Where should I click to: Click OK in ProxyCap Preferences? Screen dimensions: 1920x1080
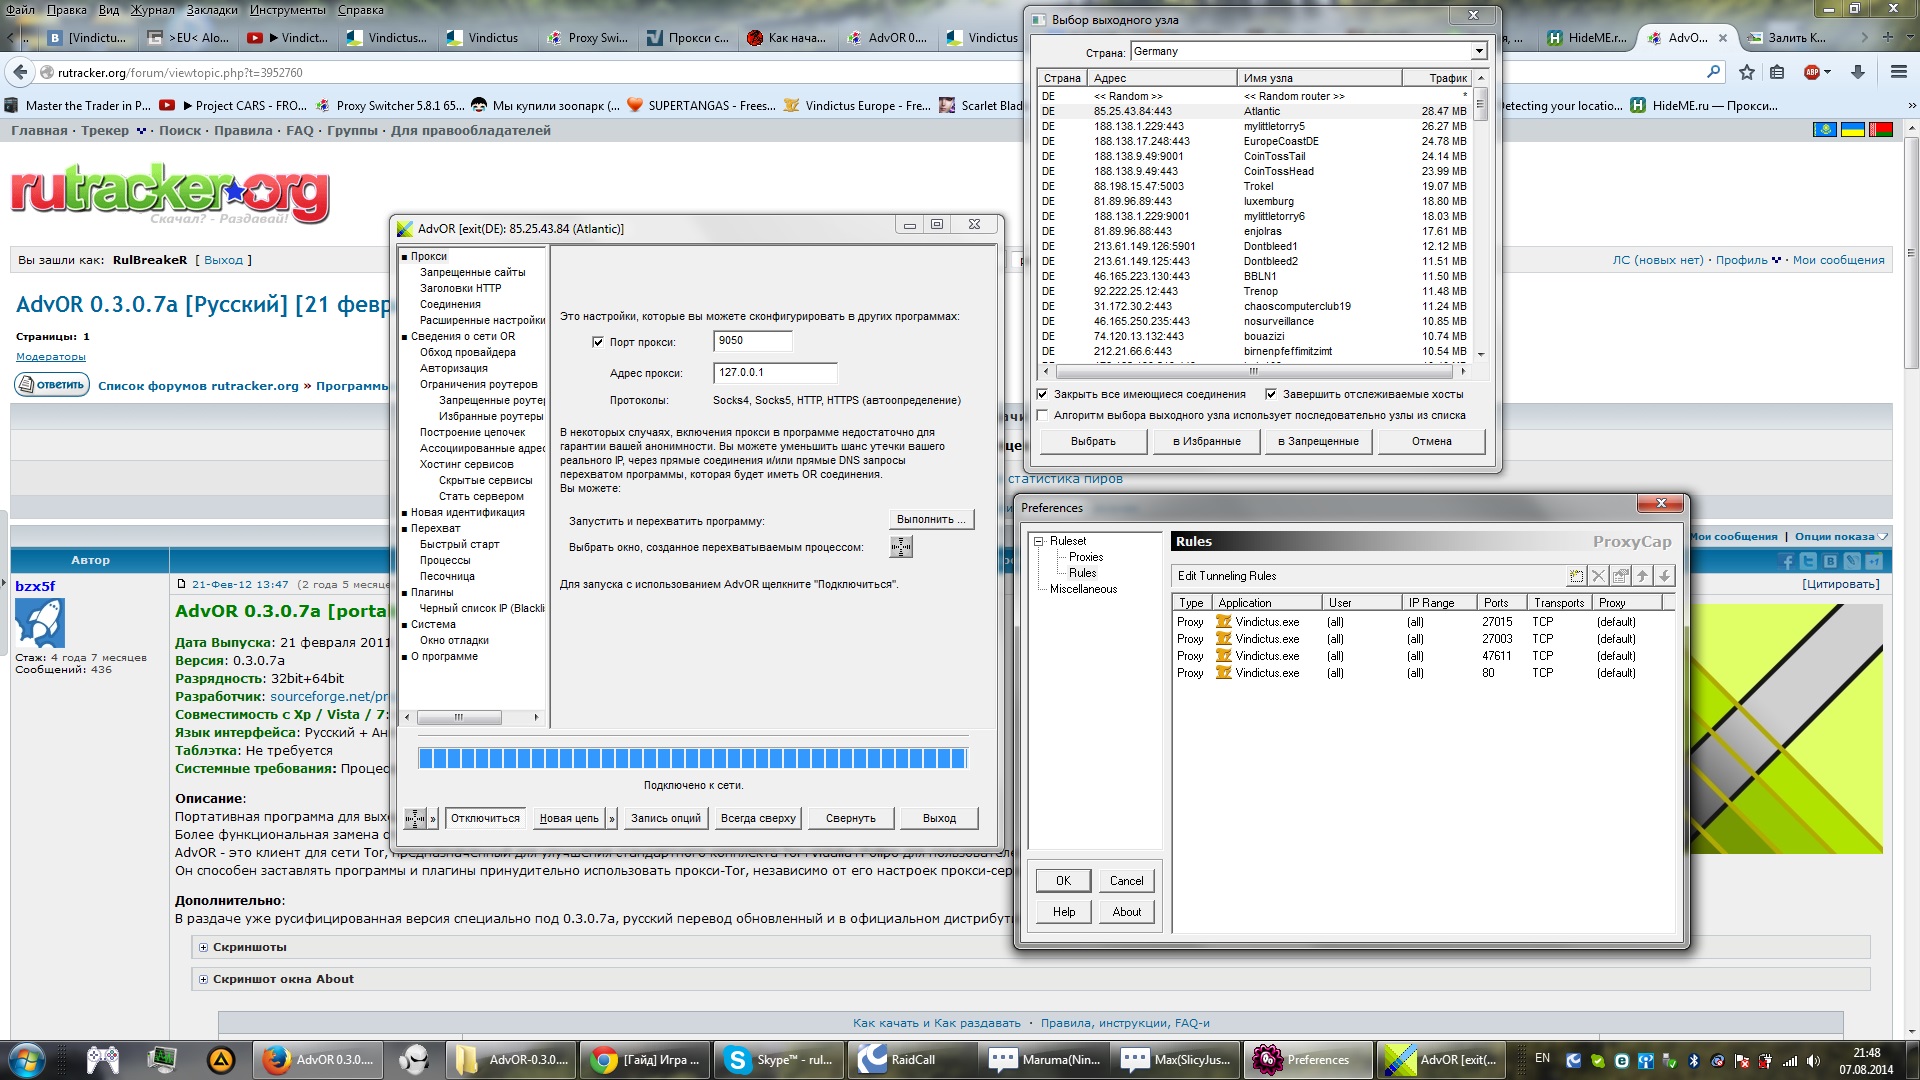click(x=1063, y=881)
